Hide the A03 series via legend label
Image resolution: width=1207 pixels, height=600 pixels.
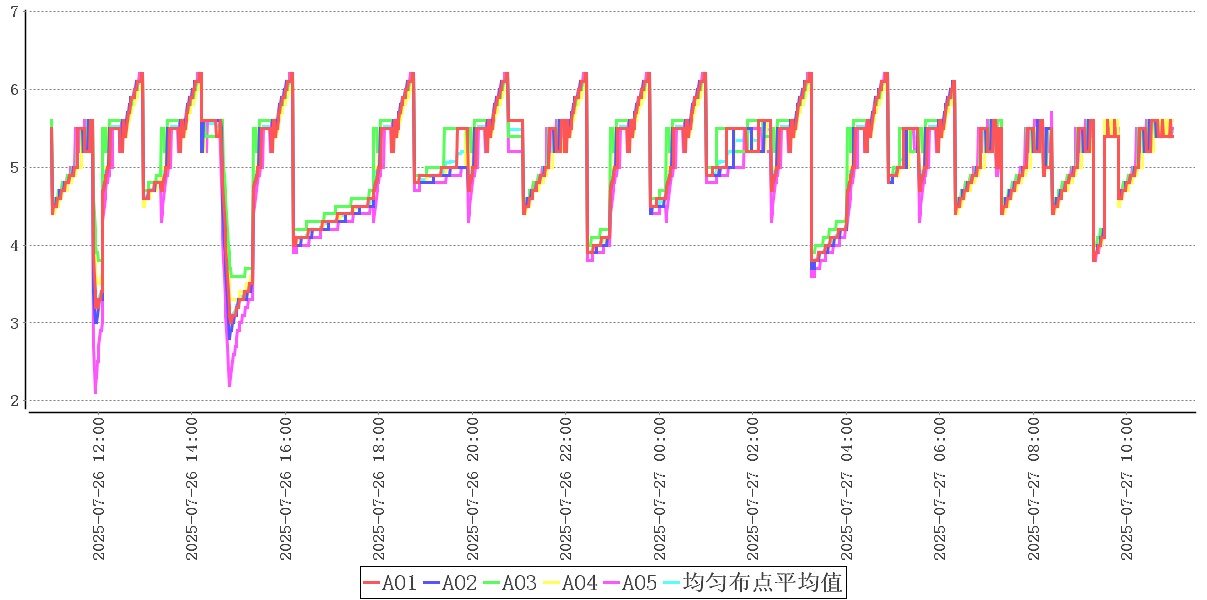pyautogui.click(x=520, y=583)
